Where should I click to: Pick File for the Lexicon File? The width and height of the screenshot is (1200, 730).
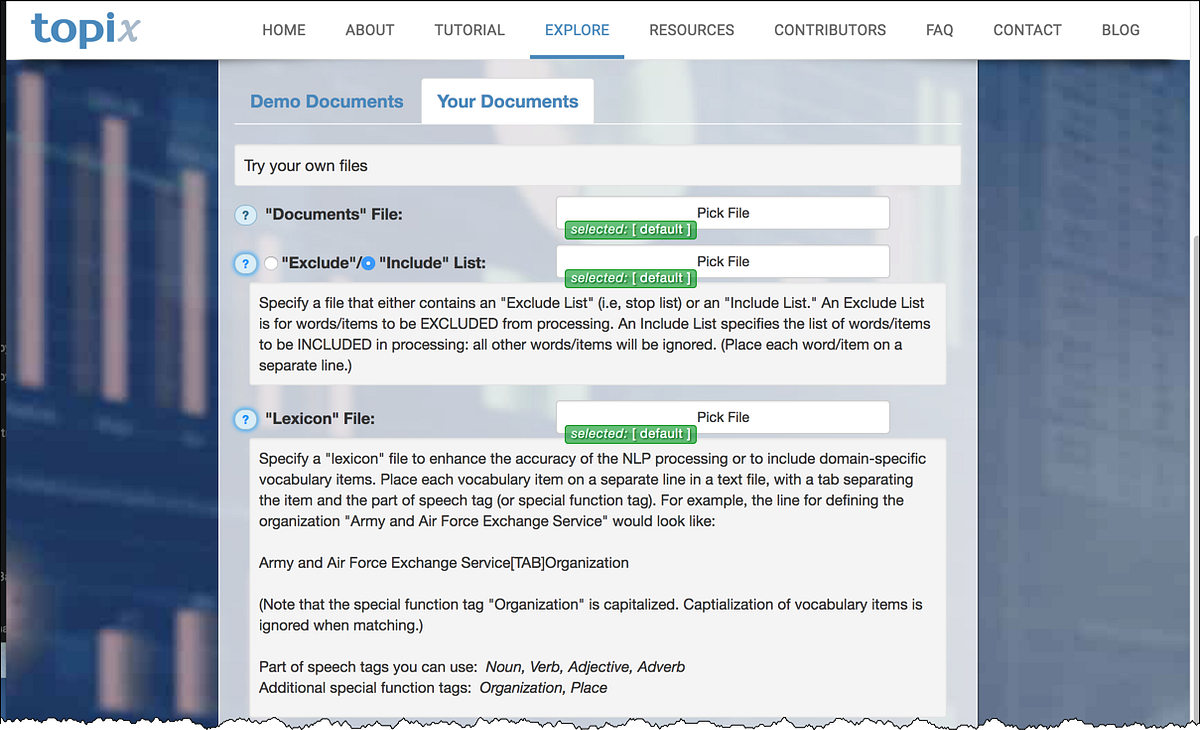pos(722,417)
